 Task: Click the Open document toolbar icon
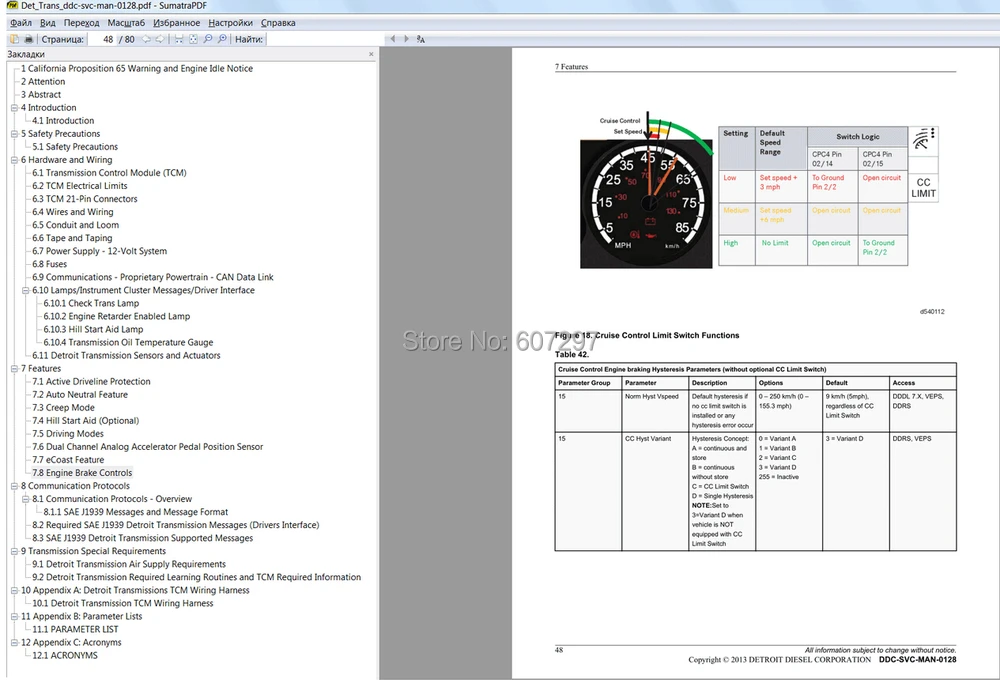point(14,39)
